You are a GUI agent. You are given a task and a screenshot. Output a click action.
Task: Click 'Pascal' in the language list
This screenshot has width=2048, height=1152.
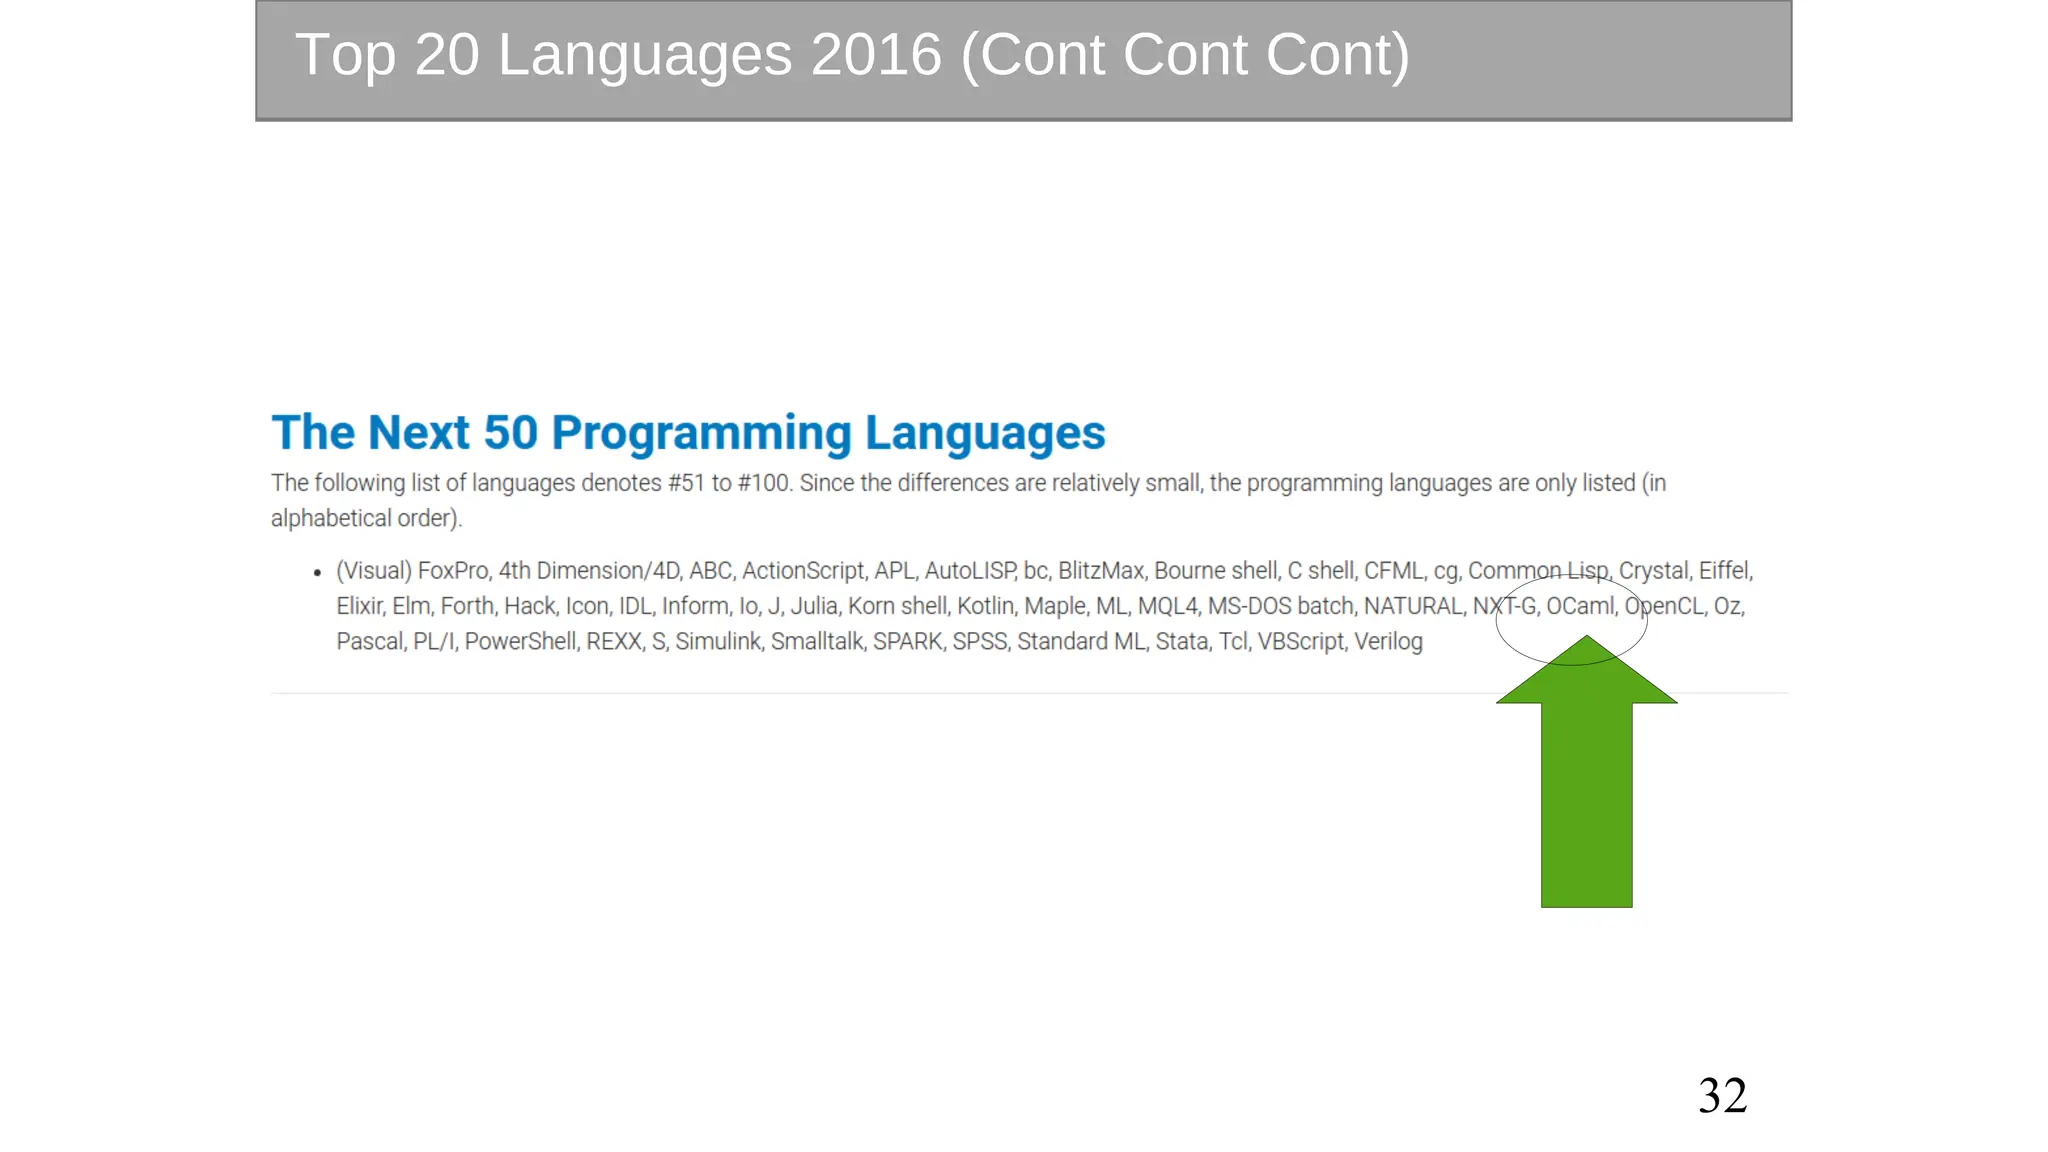point(369,641)
